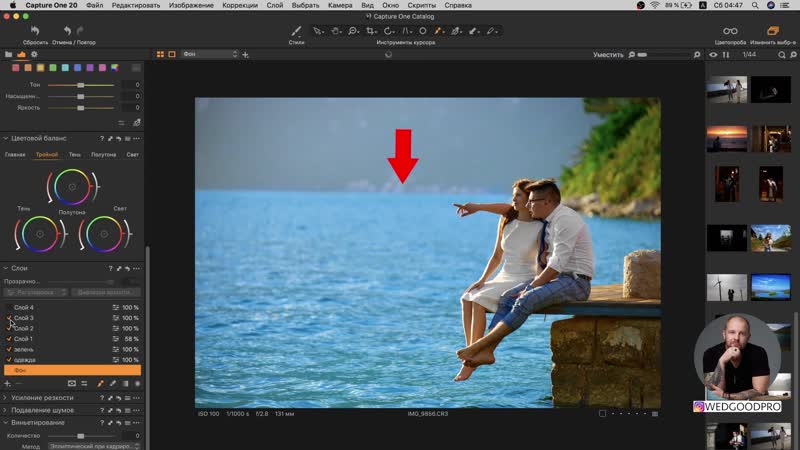Viewport: 800px width, 450px height.
Task: Open the Фон layer selector dropdown
Action: 210,54
